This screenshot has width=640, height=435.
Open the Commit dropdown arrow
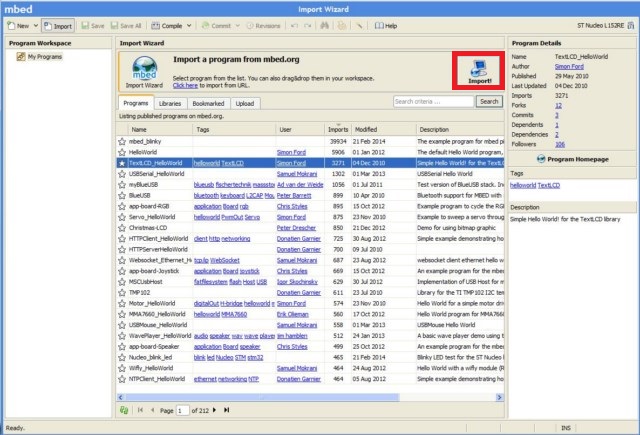coord(238,26)
